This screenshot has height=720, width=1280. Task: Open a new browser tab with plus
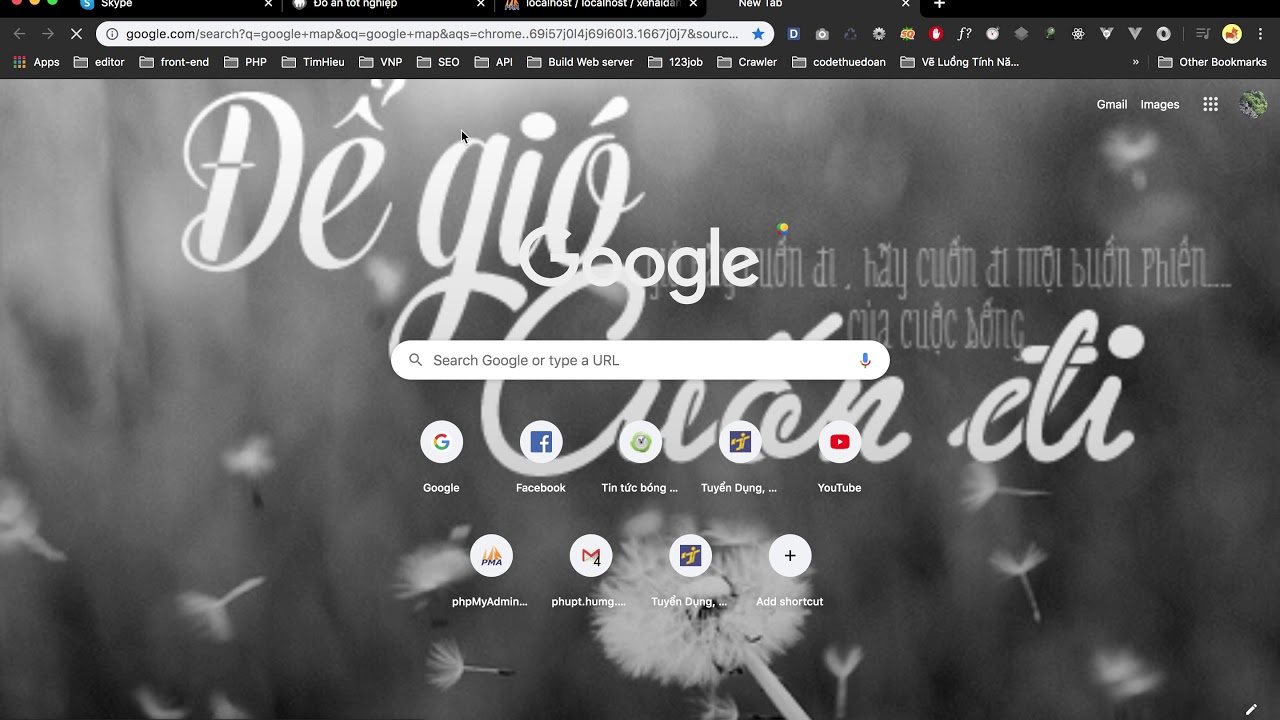coord(939,5)
